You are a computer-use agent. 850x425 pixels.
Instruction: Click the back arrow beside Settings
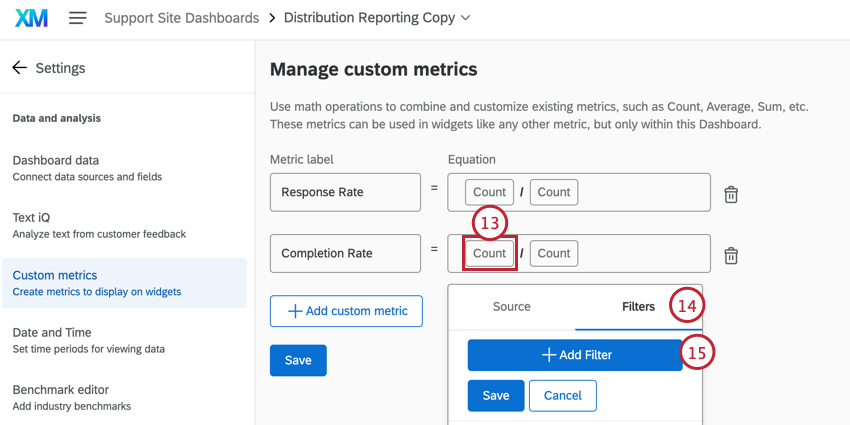click(19, 68)
